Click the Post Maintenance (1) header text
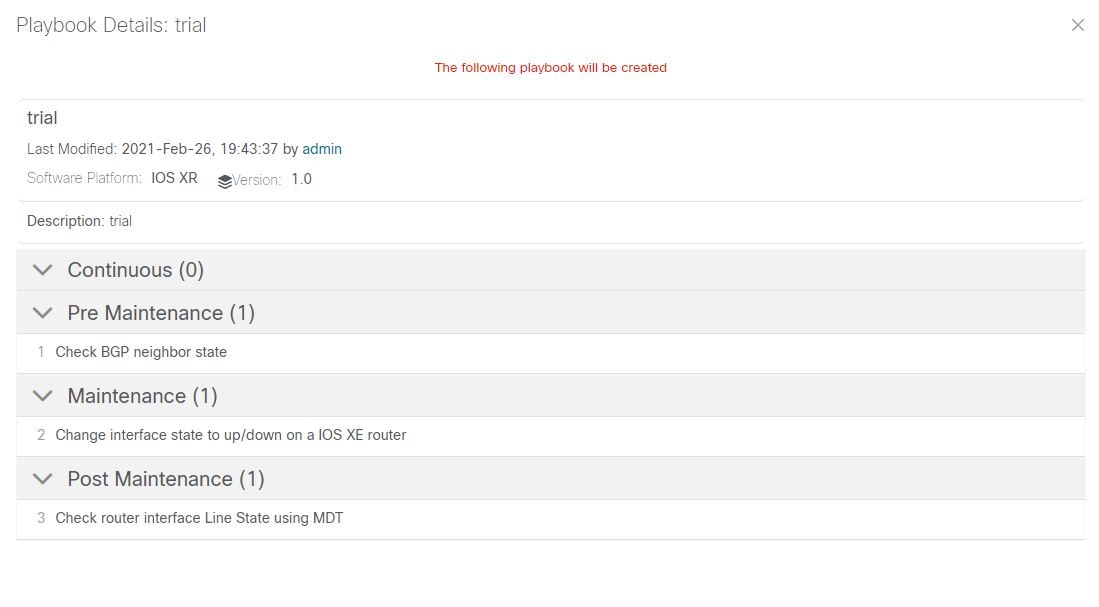 165,479
